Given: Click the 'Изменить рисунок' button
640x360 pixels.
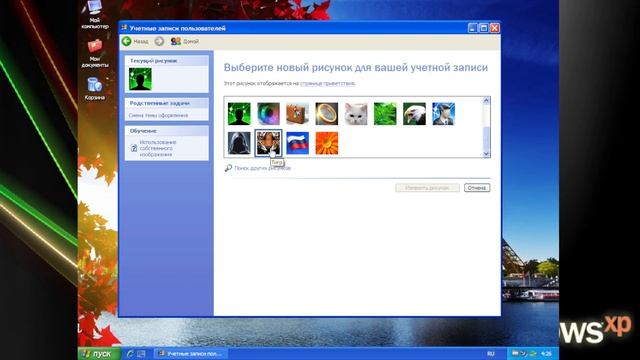Looking at the screenshot, I should point(427,188).
